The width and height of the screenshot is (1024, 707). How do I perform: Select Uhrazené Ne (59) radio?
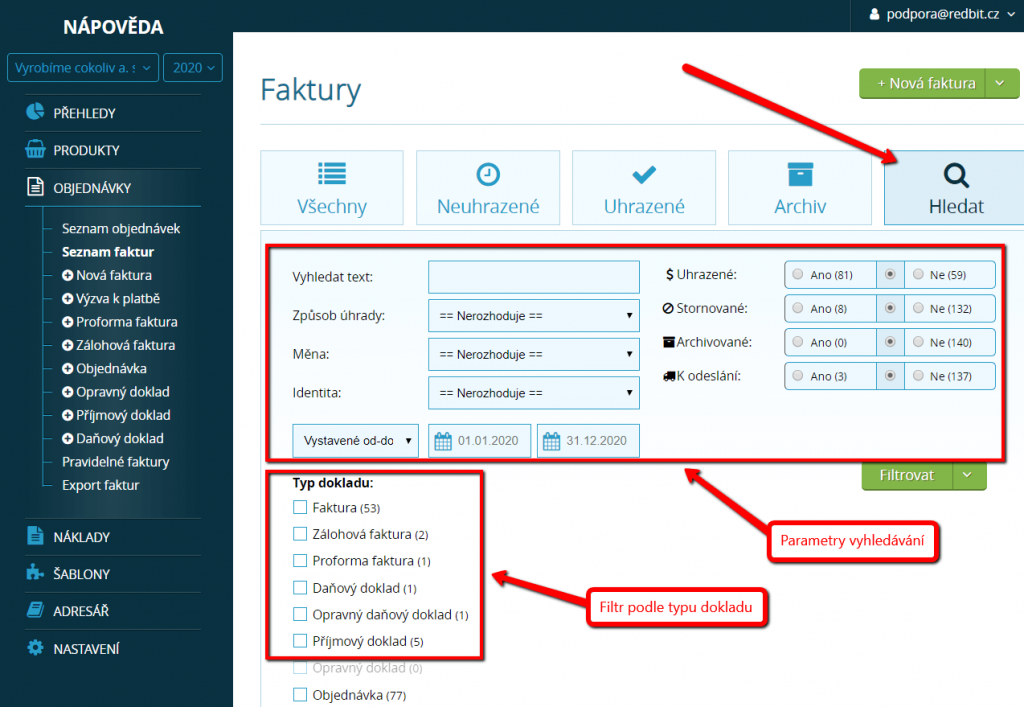[x=918, y=274]
